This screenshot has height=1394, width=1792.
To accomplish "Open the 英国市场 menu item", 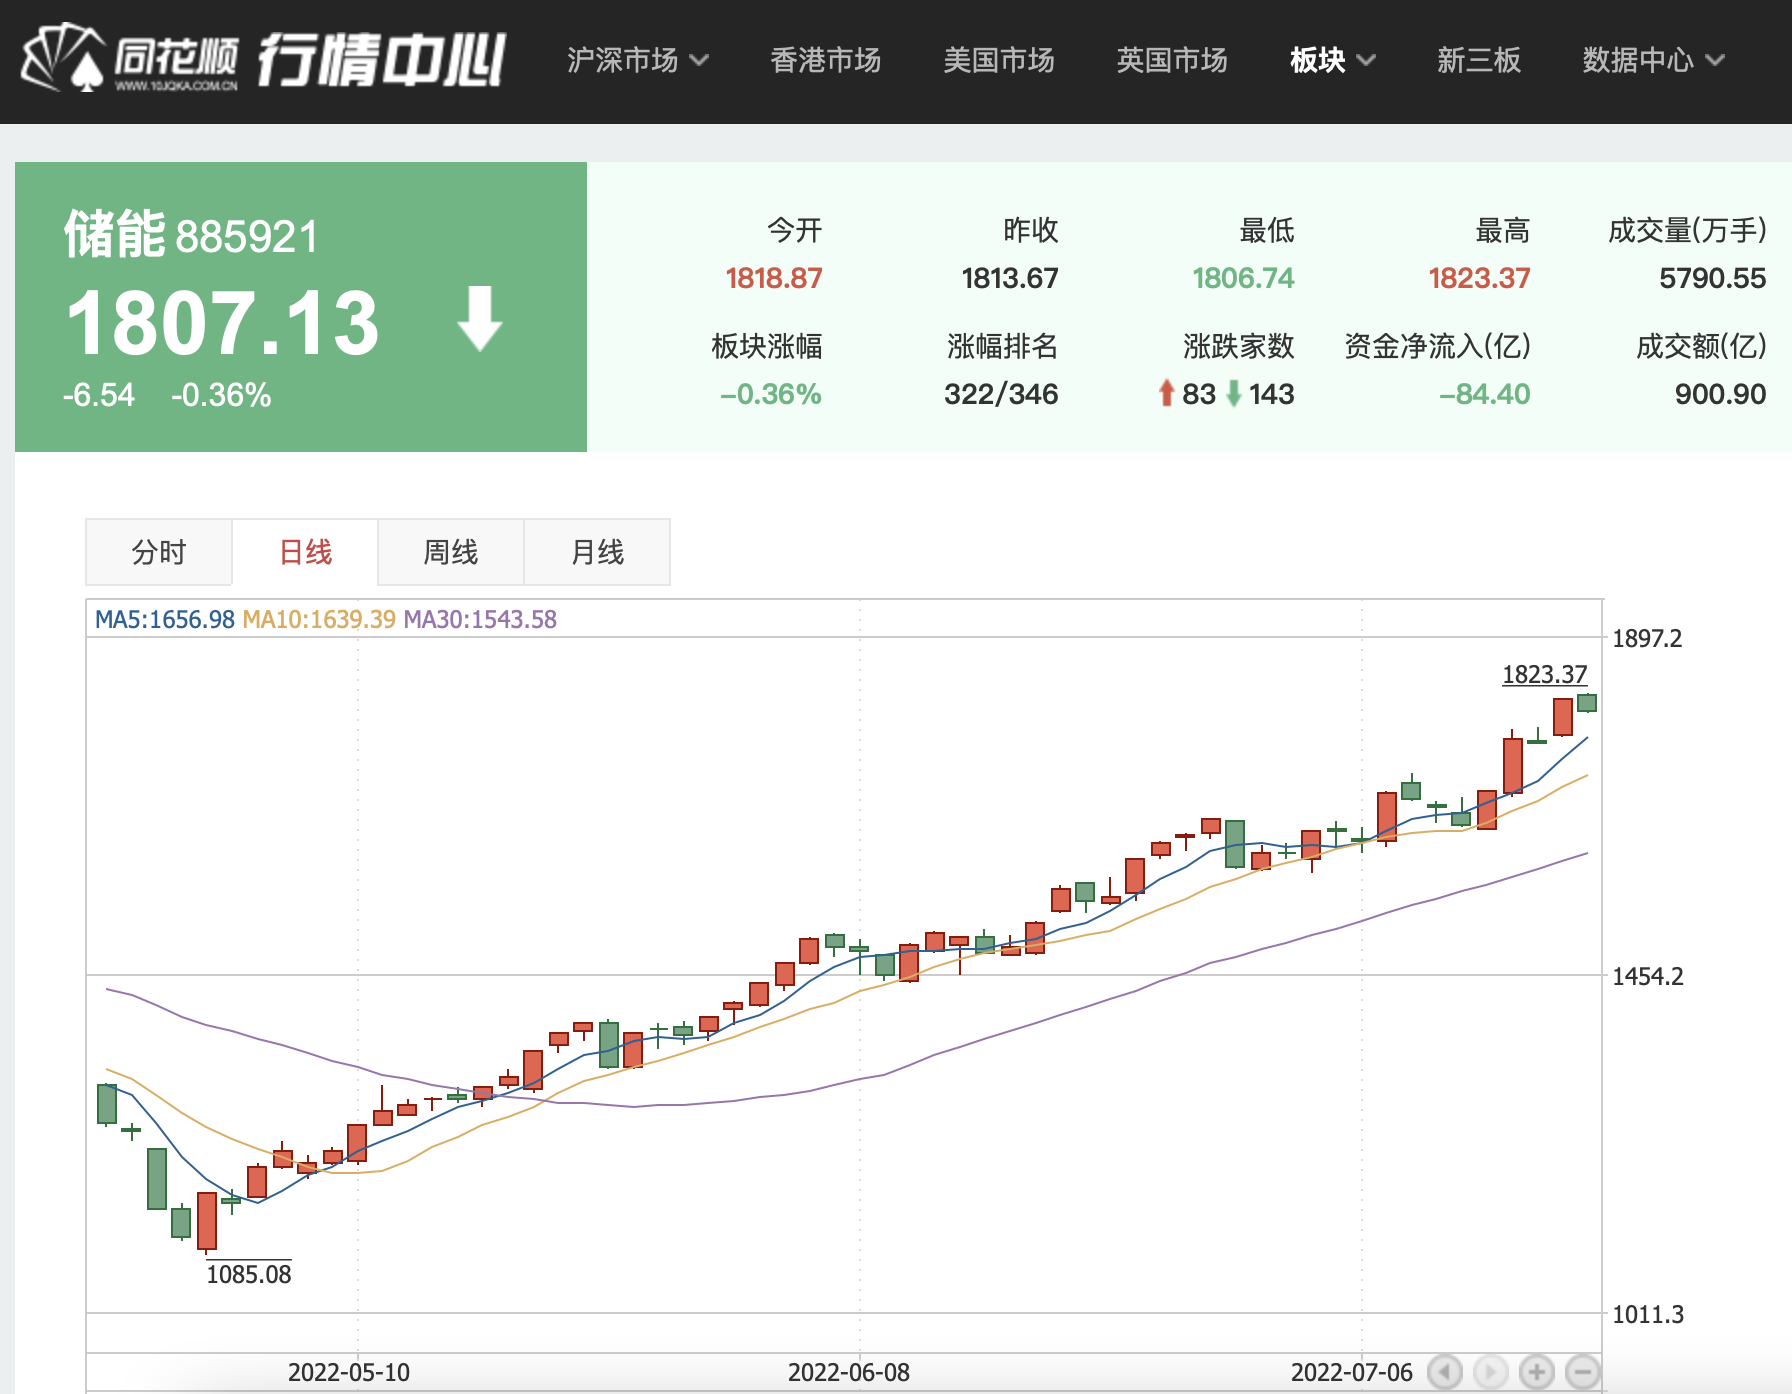I will coord(1172,60).
